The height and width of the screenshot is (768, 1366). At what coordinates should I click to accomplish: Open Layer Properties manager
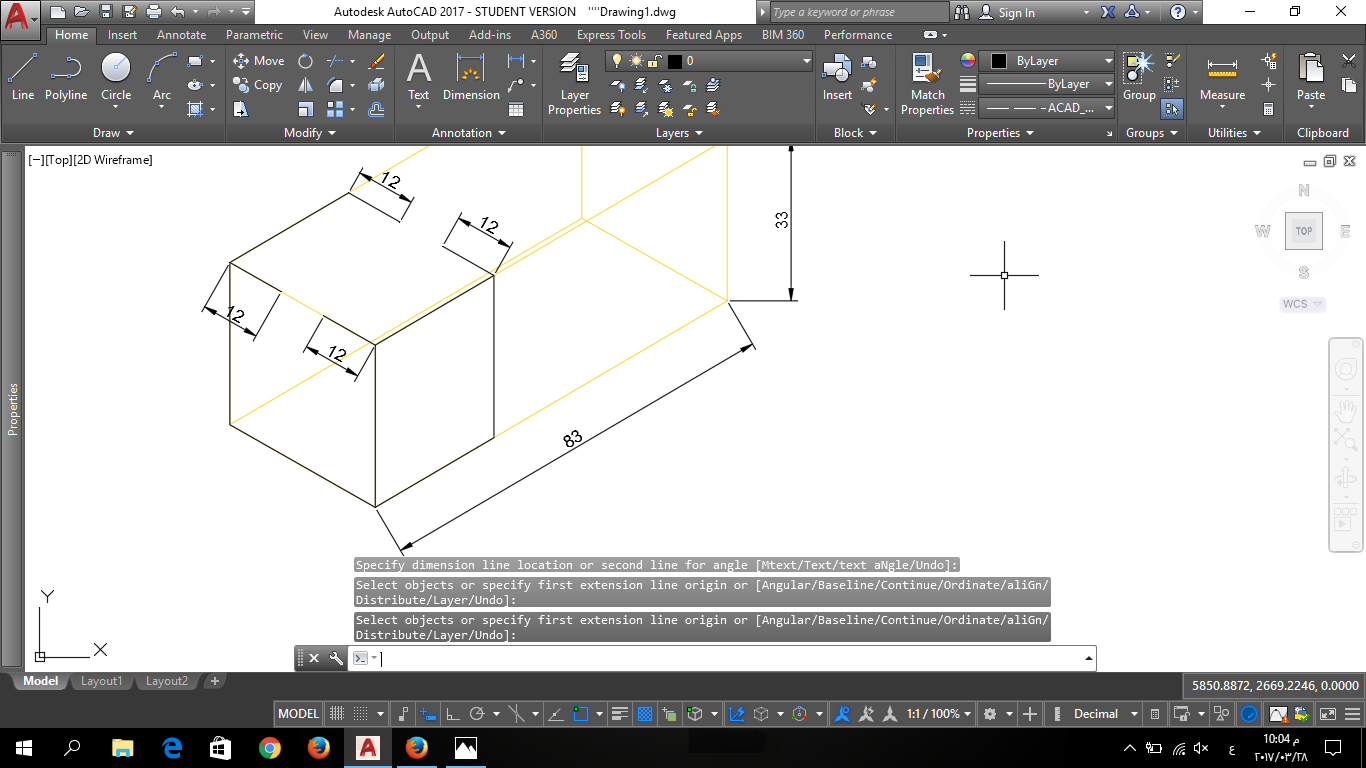click(x=574, y=85)
